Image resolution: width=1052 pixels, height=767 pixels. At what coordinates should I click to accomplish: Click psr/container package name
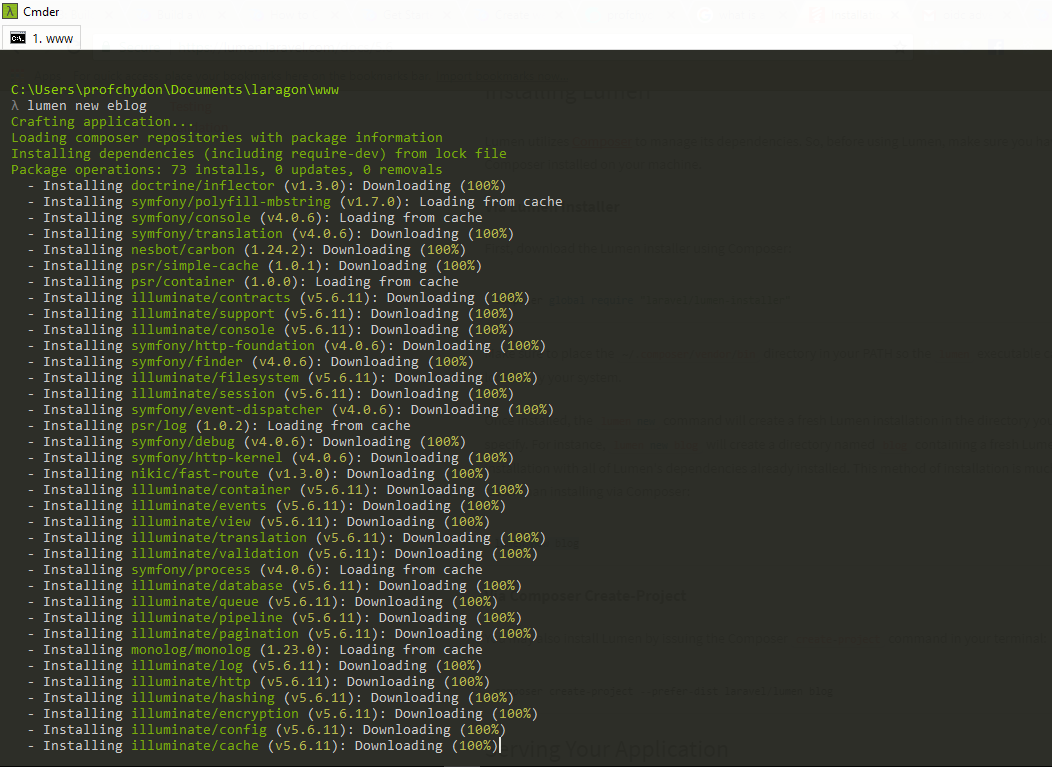pyautogui.click(x=182, y=282)
